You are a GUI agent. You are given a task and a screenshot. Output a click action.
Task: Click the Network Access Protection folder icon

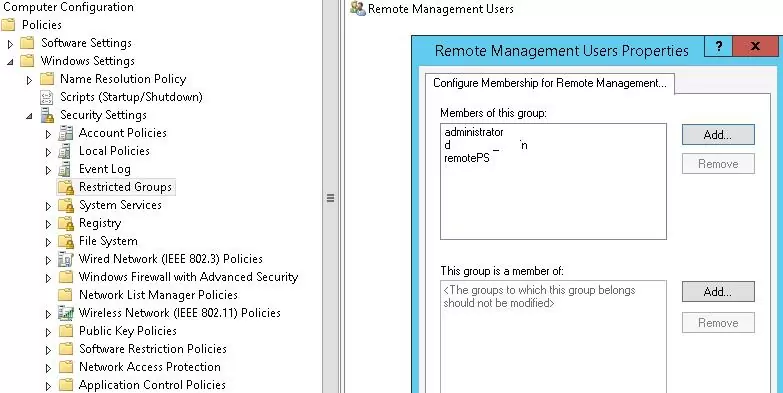pos(65,367)
